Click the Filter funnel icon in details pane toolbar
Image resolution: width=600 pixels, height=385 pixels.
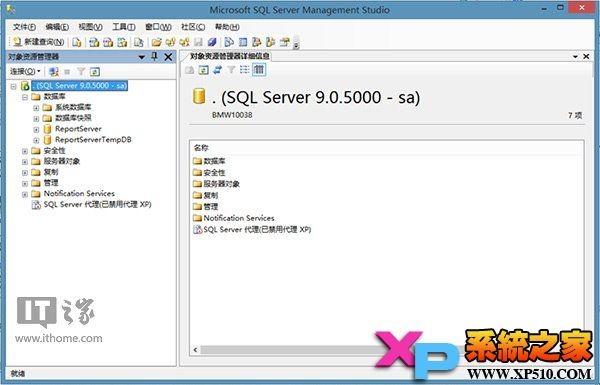(231, 70)
